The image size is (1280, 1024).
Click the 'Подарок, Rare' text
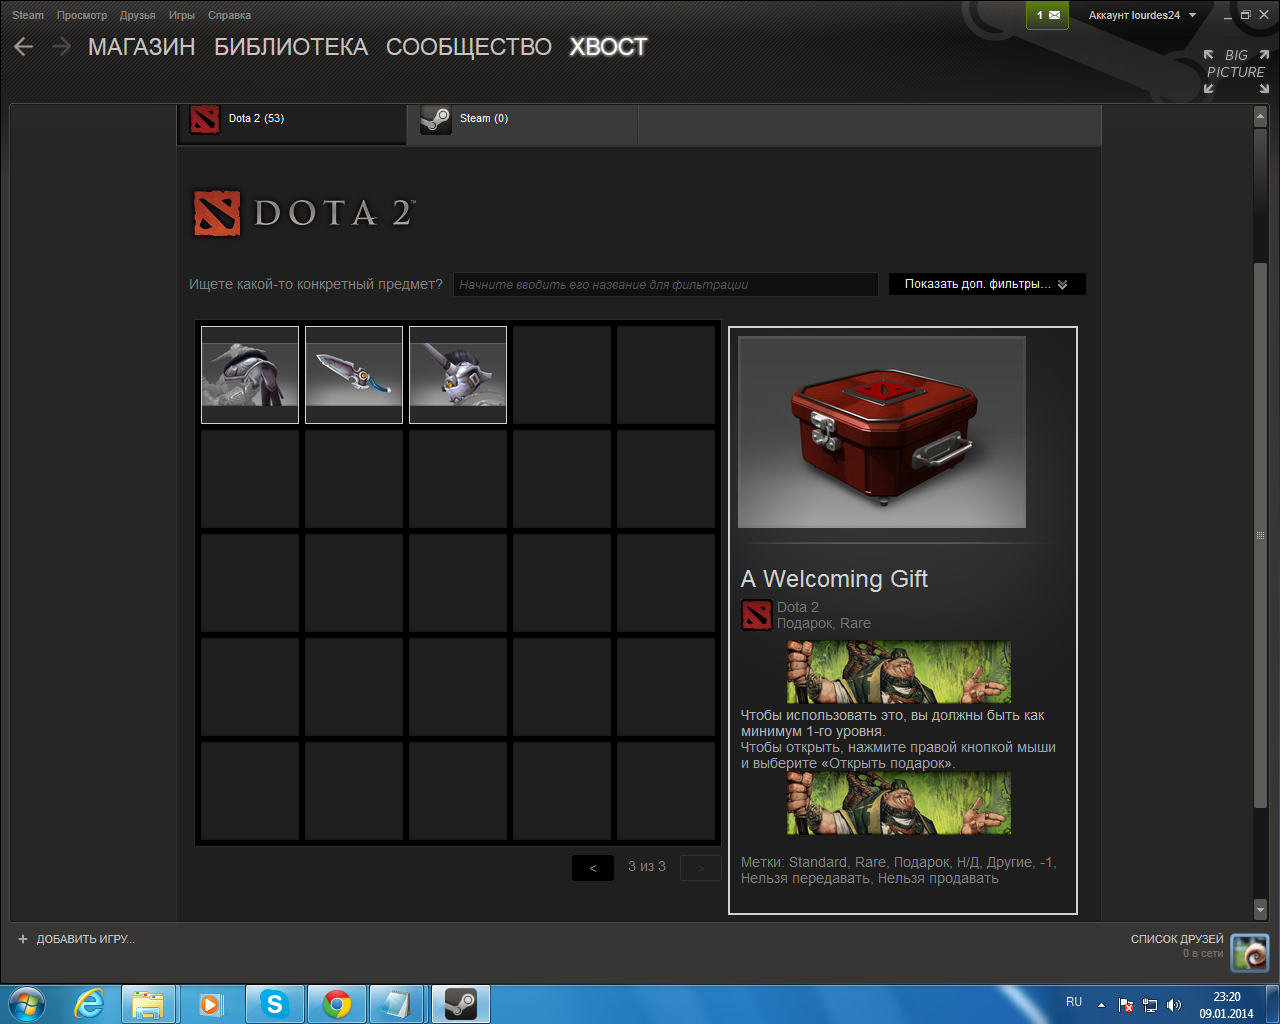pyautogui.click(x=824, y=623)
